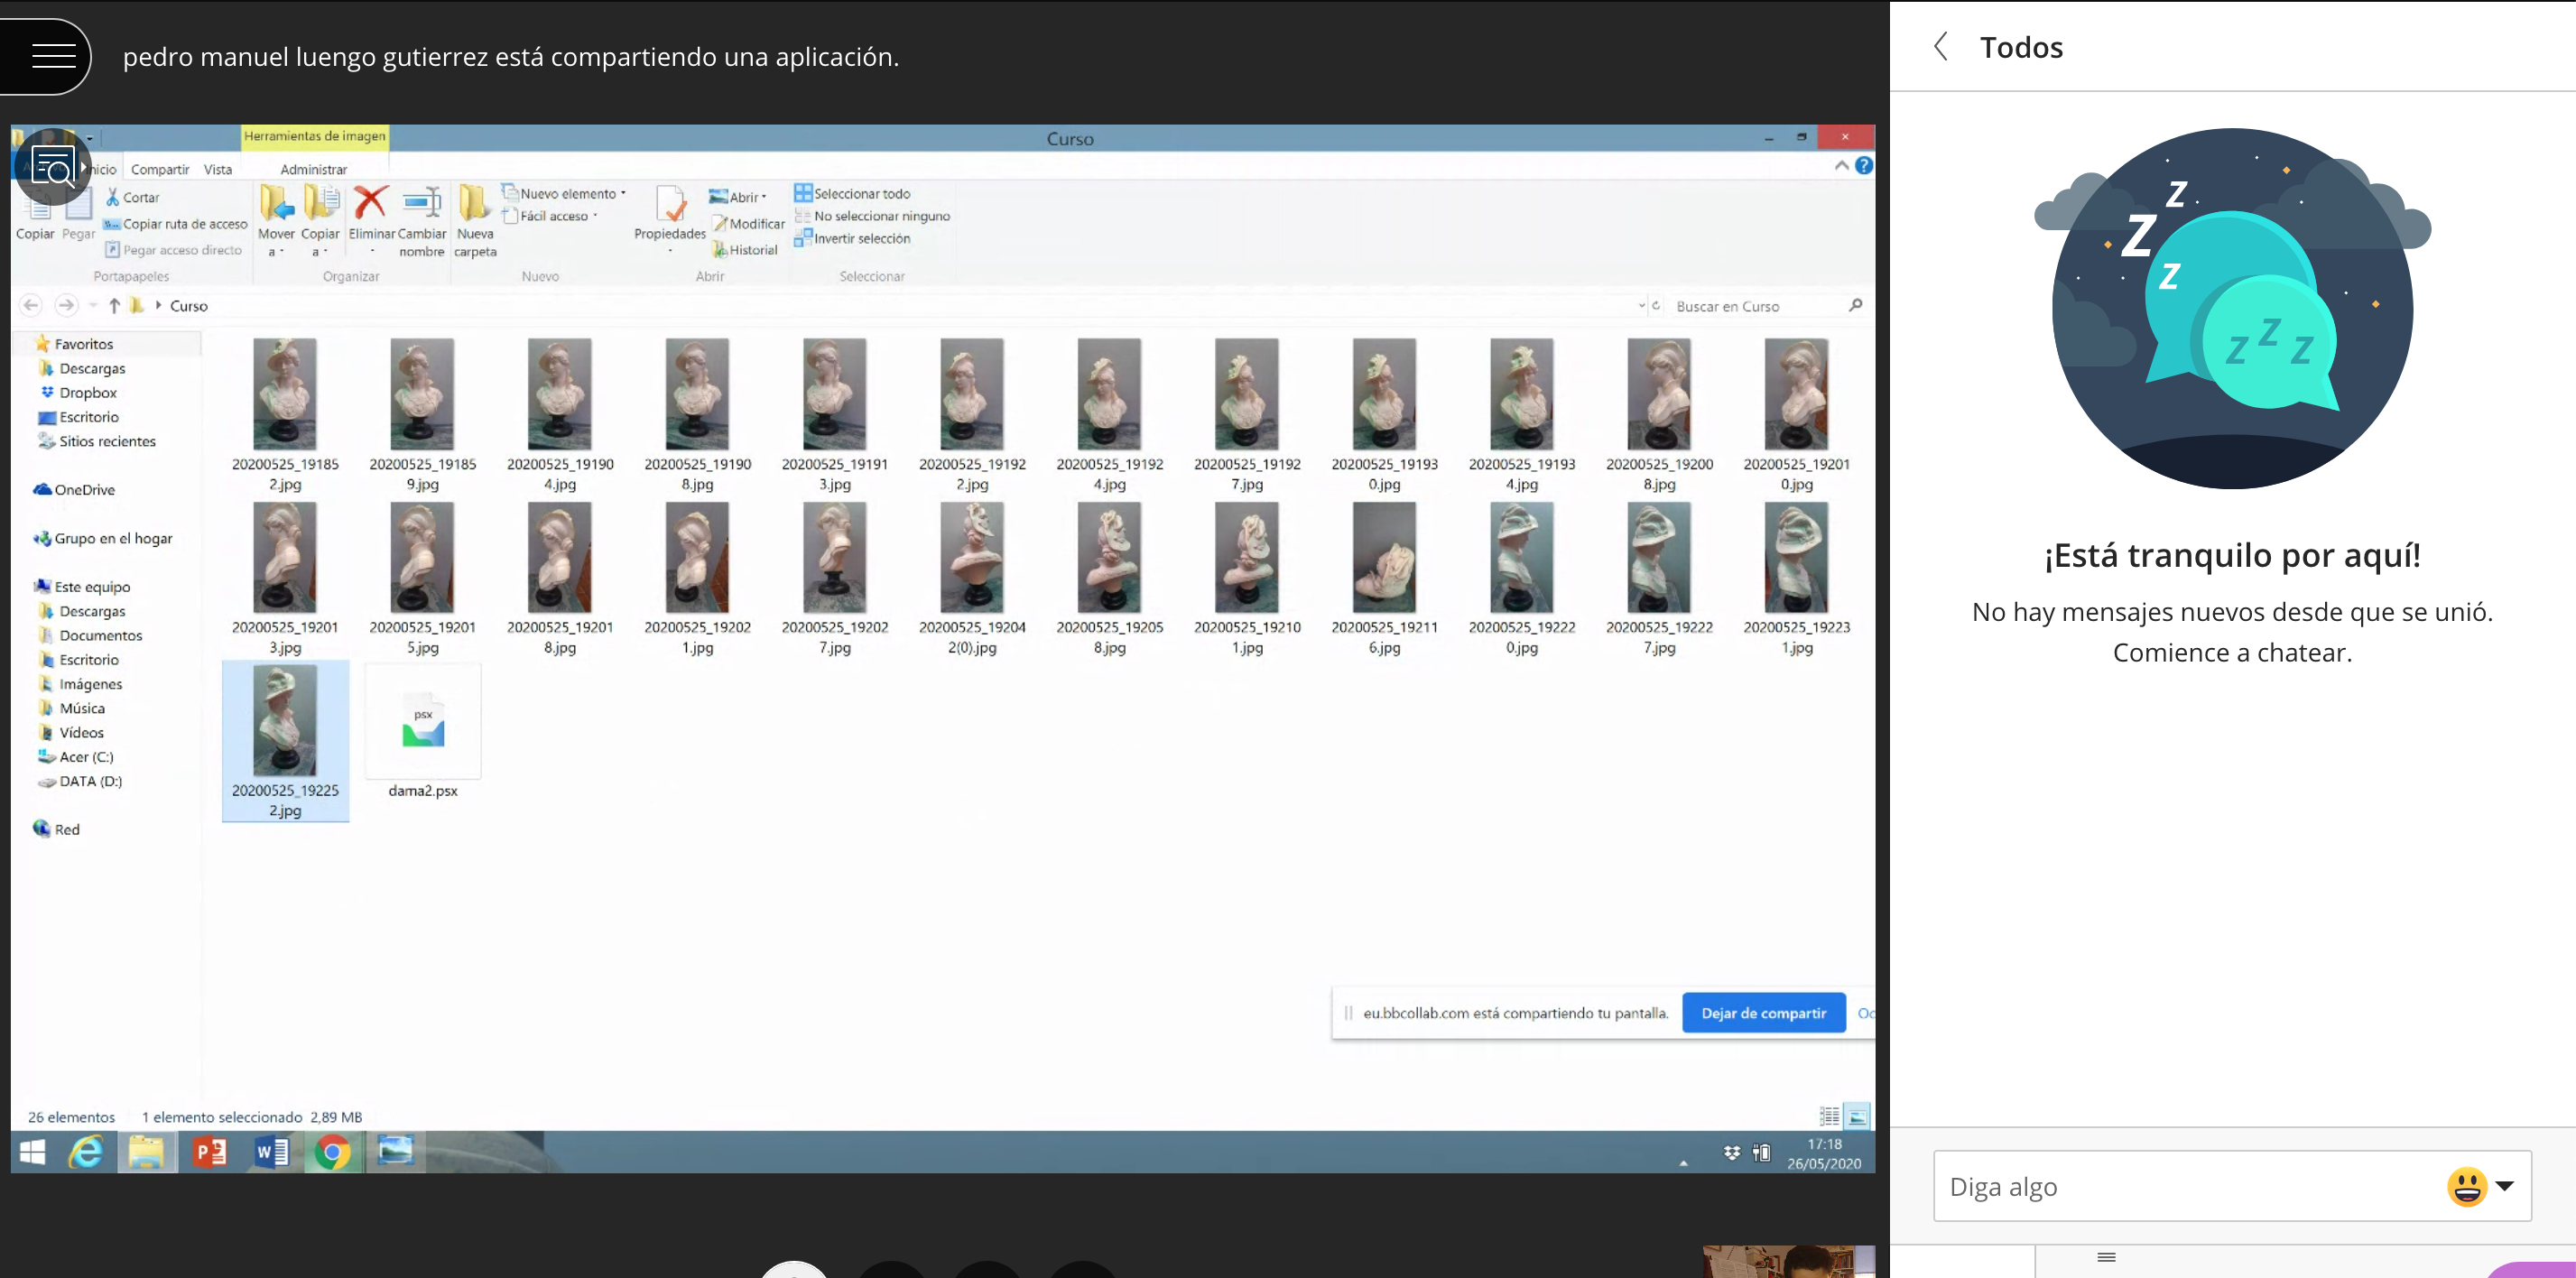Switch to details list view toggle

click(x=1829, y=1116)
